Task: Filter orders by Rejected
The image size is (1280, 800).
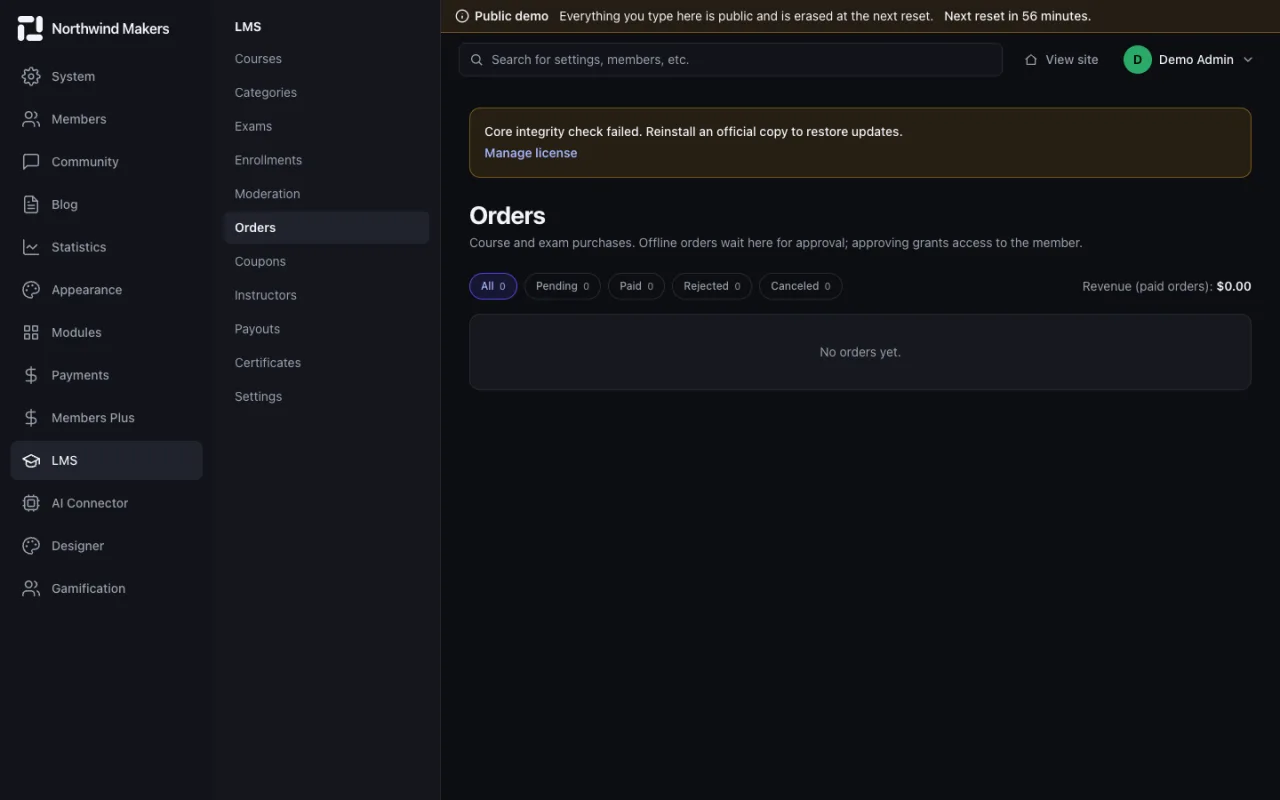Action: coord(712,286)
